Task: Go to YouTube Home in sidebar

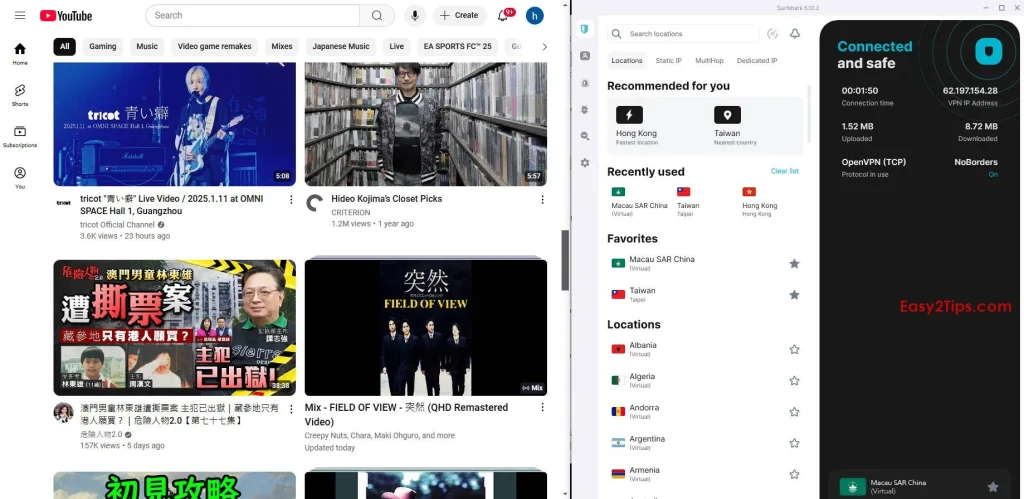Action: [x=20, y=54]
